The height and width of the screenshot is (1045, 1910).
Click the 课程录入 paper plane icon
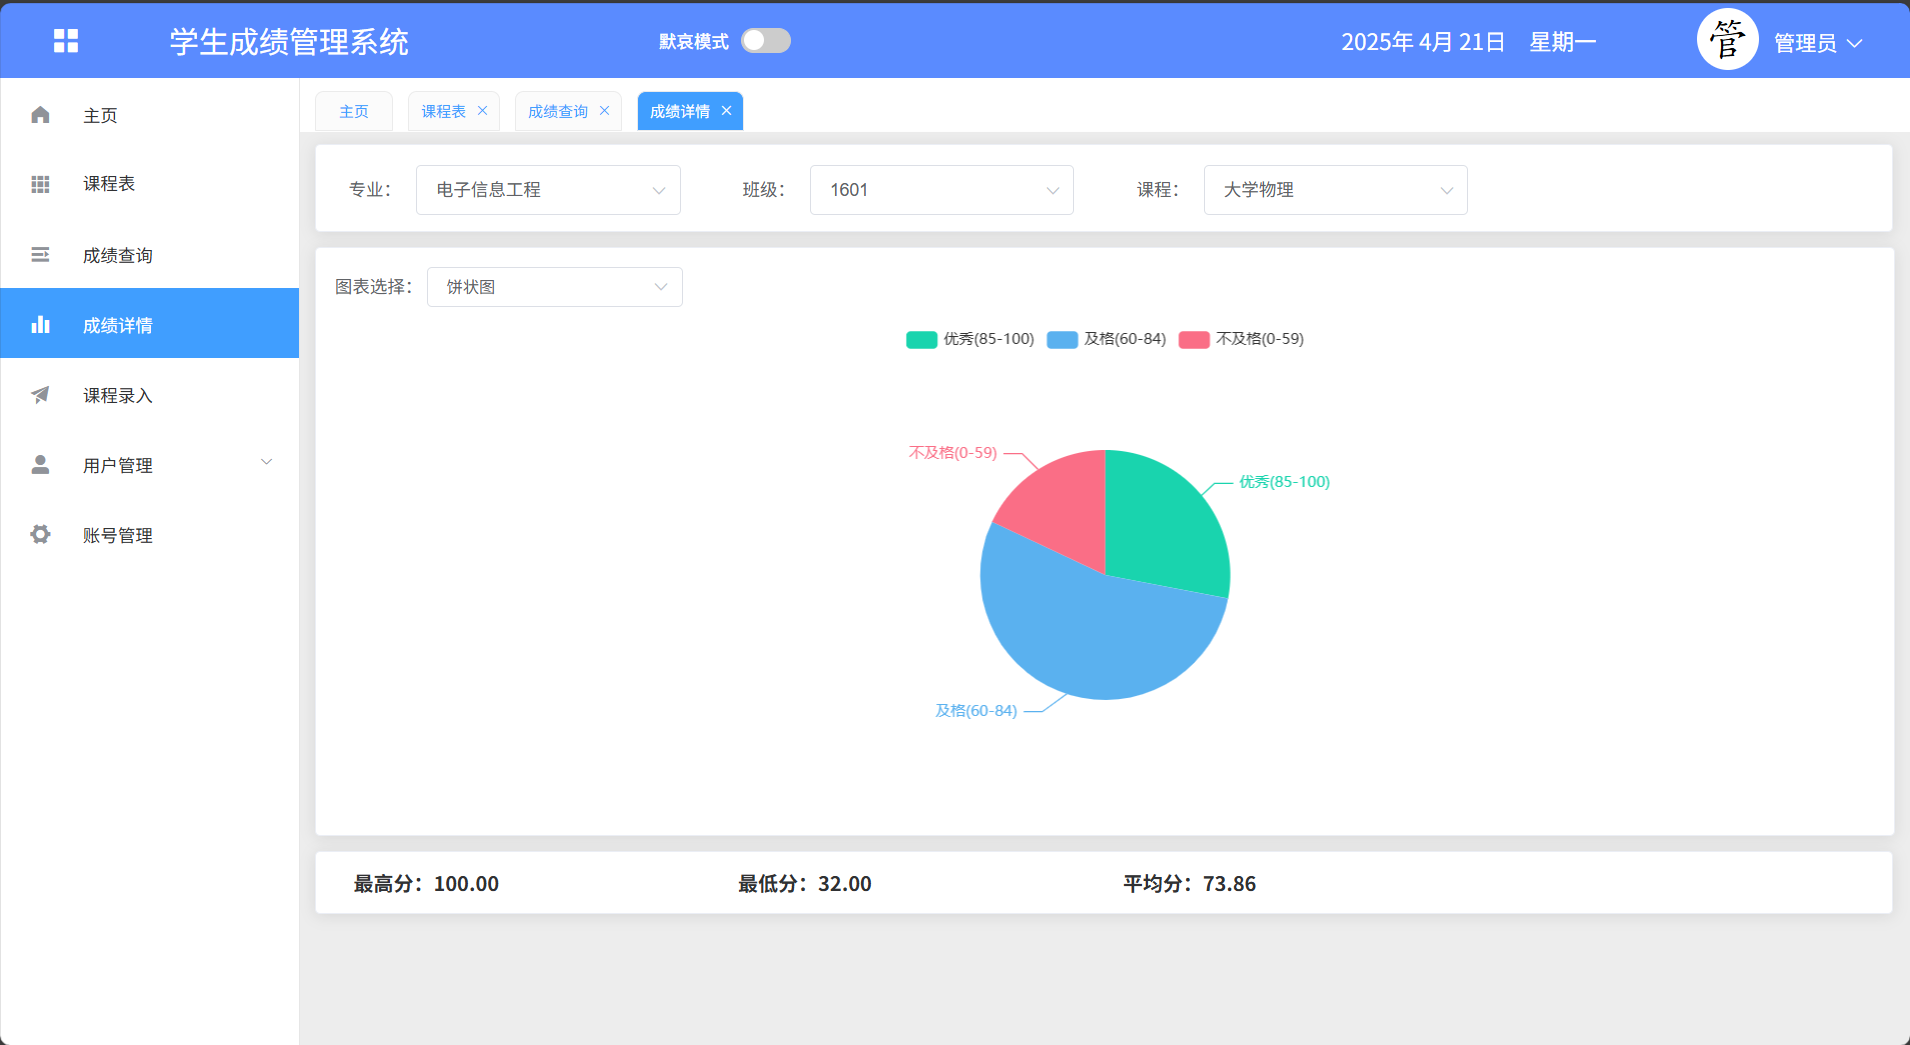[40, 395]
